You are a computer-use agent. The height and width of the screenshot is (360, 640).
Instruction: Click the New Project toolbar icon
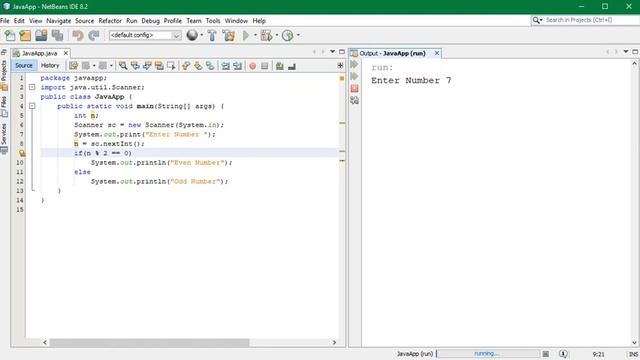25,36
